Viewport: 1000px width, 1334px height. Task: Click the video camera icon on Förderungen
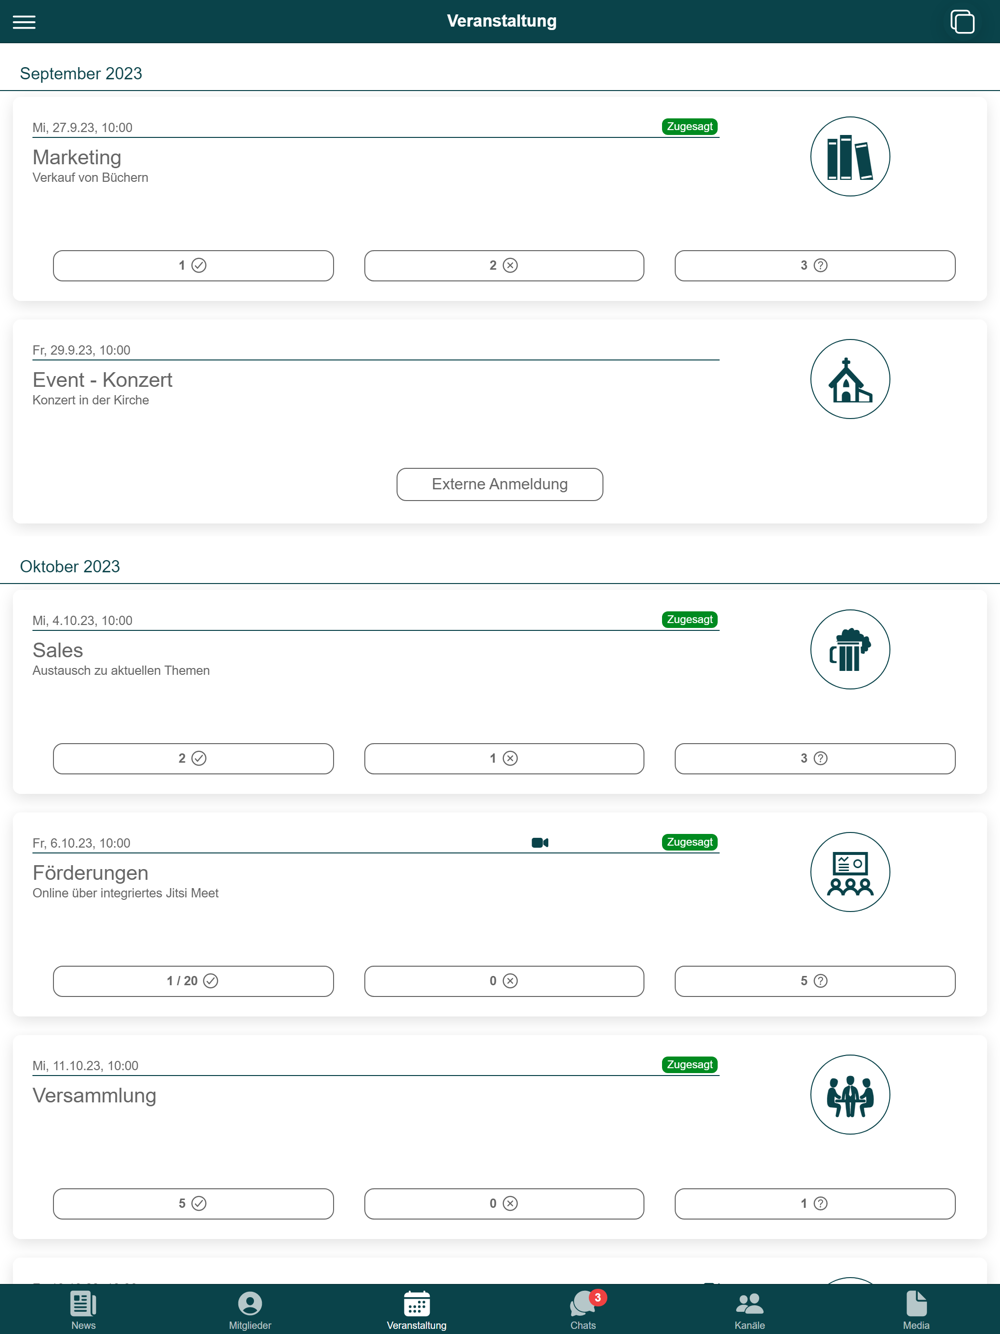[540, 843]
